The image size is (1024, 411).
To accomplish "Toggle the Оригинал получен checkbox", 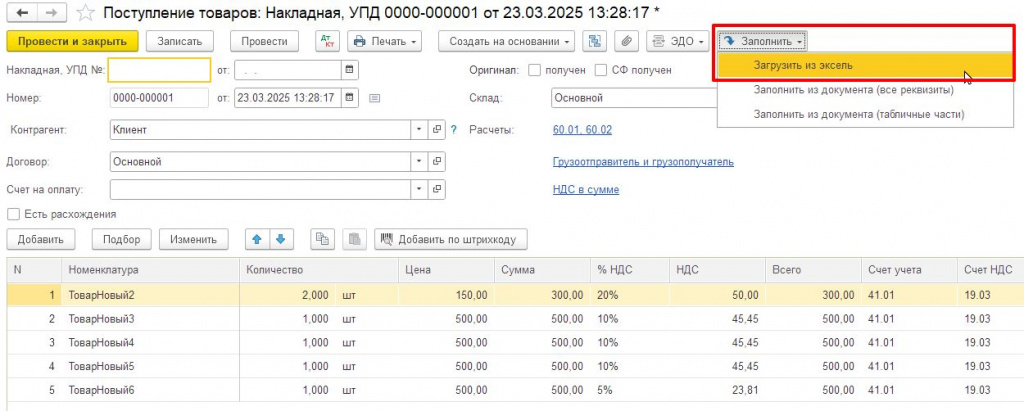I will (x=534, y=70).
